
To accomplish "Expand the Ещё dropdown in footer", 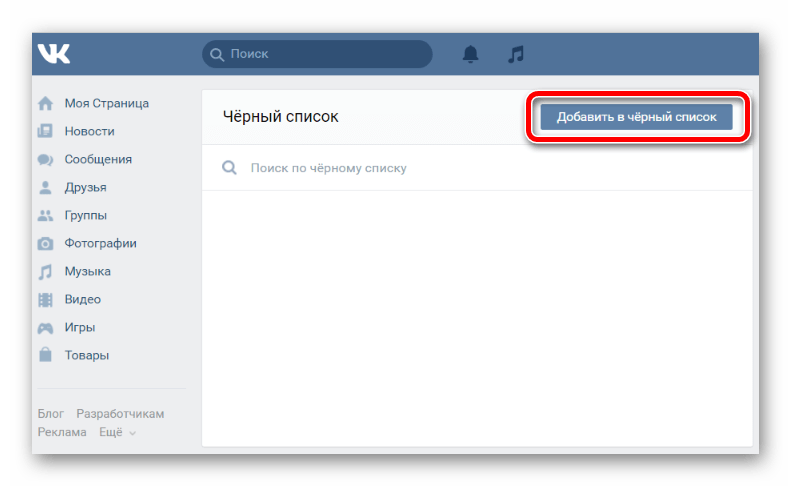I will tap(117, 432).
